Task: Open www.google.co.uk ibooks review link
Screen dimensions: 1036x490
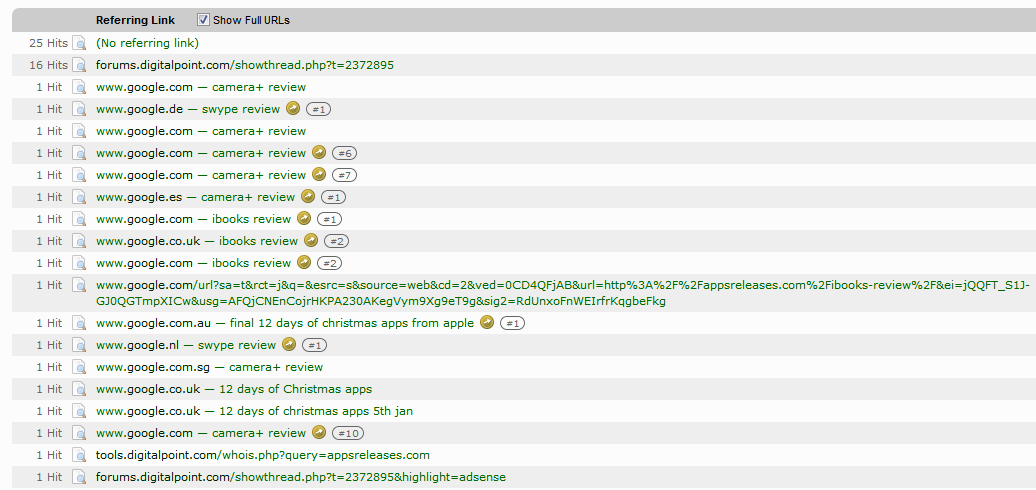Action: tap(197, 241)
